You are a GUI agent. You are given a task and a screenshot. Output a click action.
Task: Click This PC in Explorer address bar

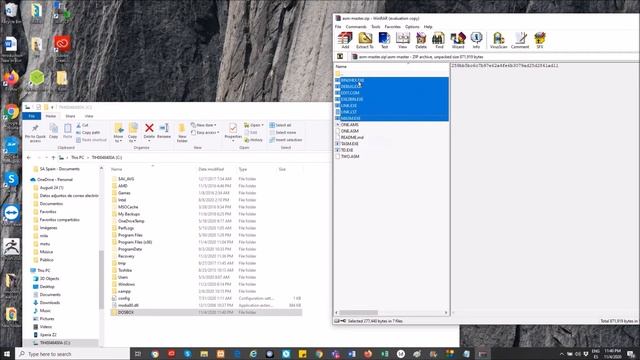(x=78, y=158)
